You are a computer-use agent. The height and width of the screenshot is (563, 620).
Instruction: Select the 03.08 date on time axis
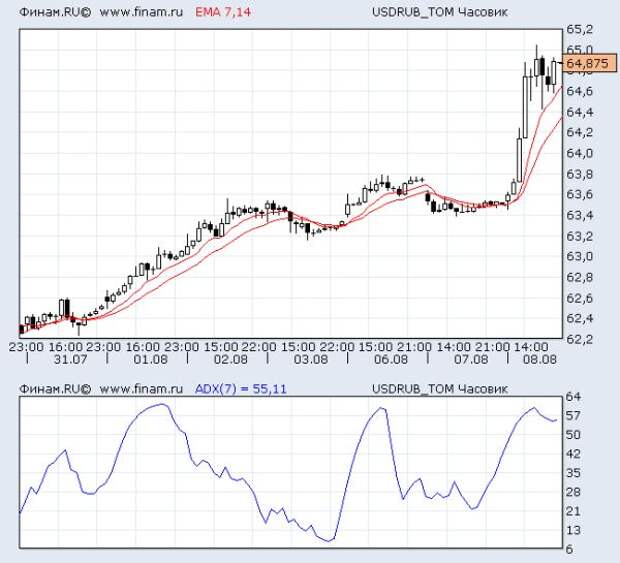tap(311, 359)
